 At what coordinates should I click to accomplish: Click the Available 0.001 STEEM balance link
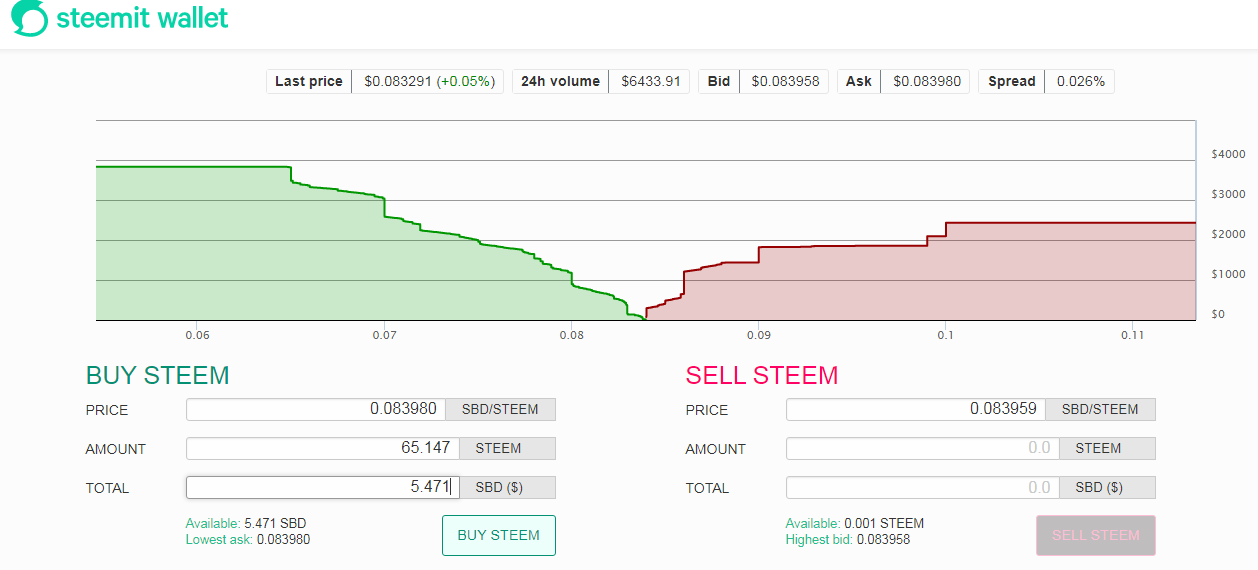[x=855, y=523]
